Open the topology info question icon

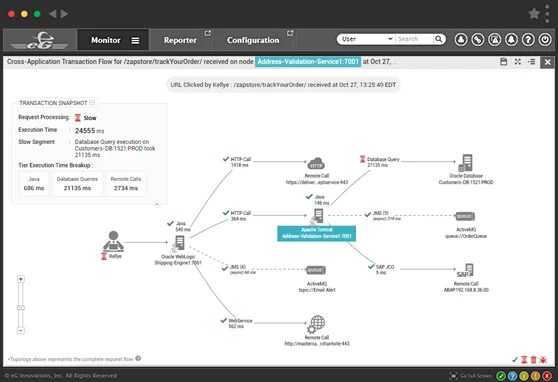(x=138, y=358)
